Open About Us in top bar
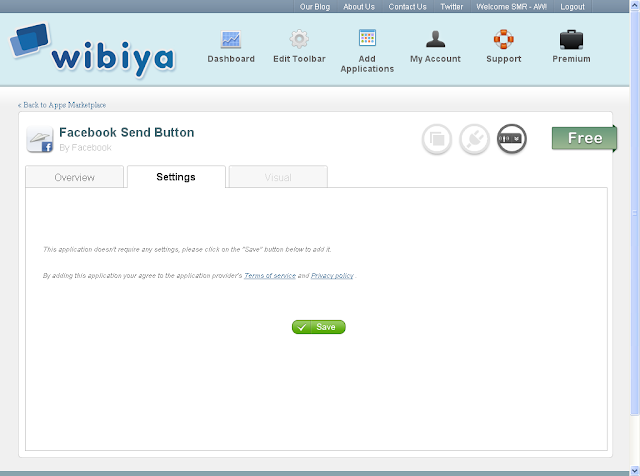Viewport: 640px width, 476px height. click(359, 7)
